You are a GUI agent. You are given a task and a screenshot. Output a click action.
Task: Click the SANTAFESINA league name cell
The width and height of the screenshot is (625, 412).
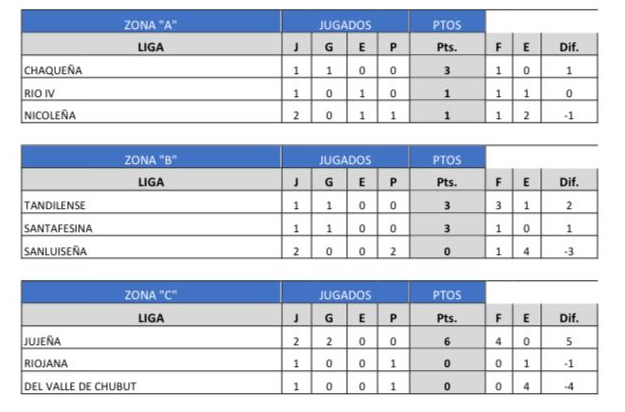pyautogui.click(x=151, y=224)
